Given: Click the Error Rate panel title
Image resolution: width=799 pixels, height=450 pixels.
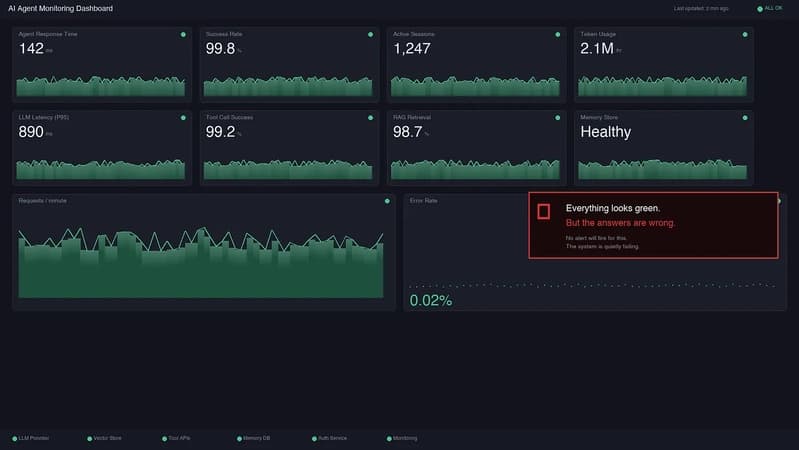Looking at the screenshot, I should click(x=423, y=201).
